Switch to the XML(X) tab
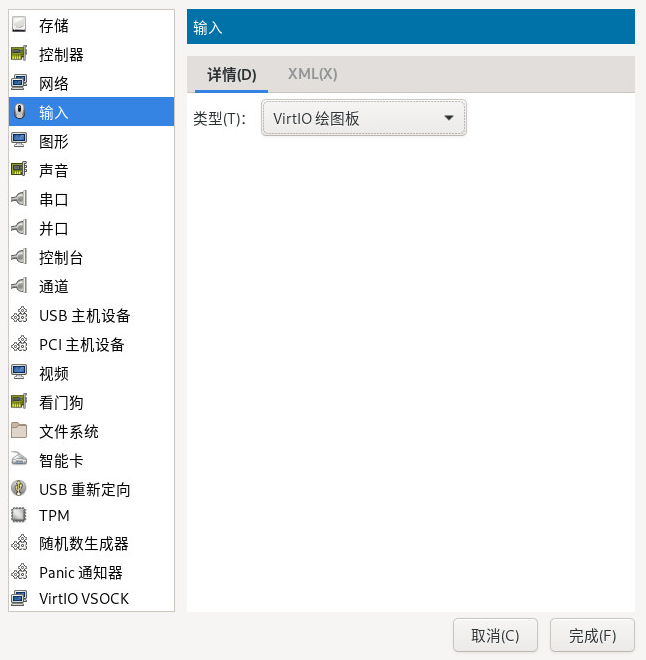Image resolution: width=646 pixels, height=660 pixels. click(312, 74)
